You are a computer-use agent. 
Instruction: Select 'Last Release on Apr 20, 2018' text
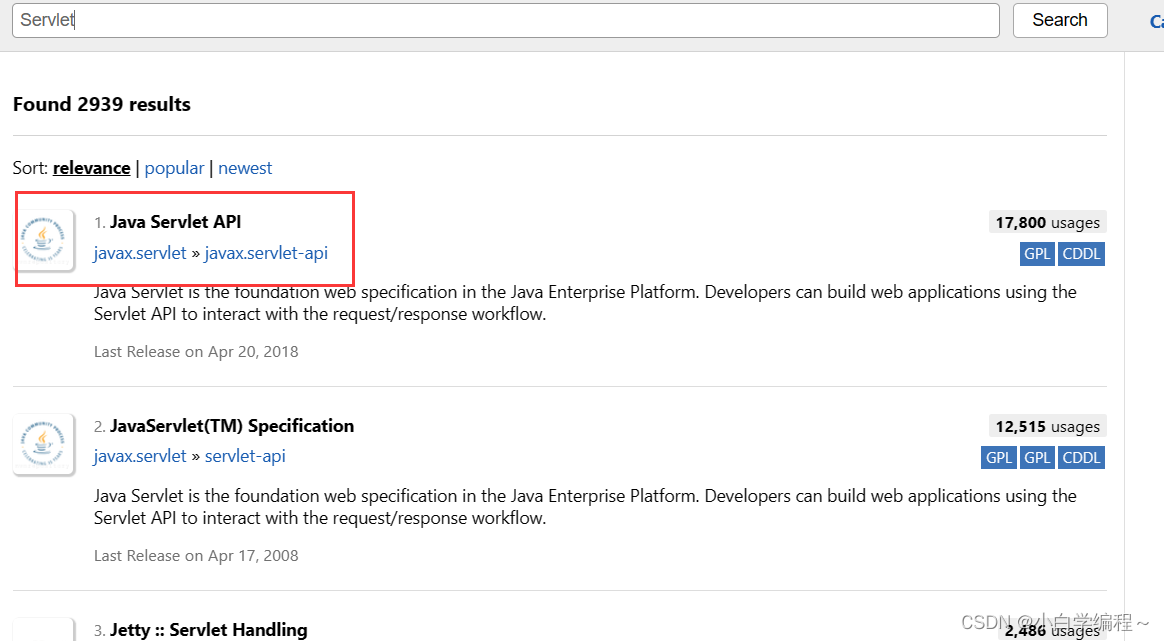coord(196,351)
